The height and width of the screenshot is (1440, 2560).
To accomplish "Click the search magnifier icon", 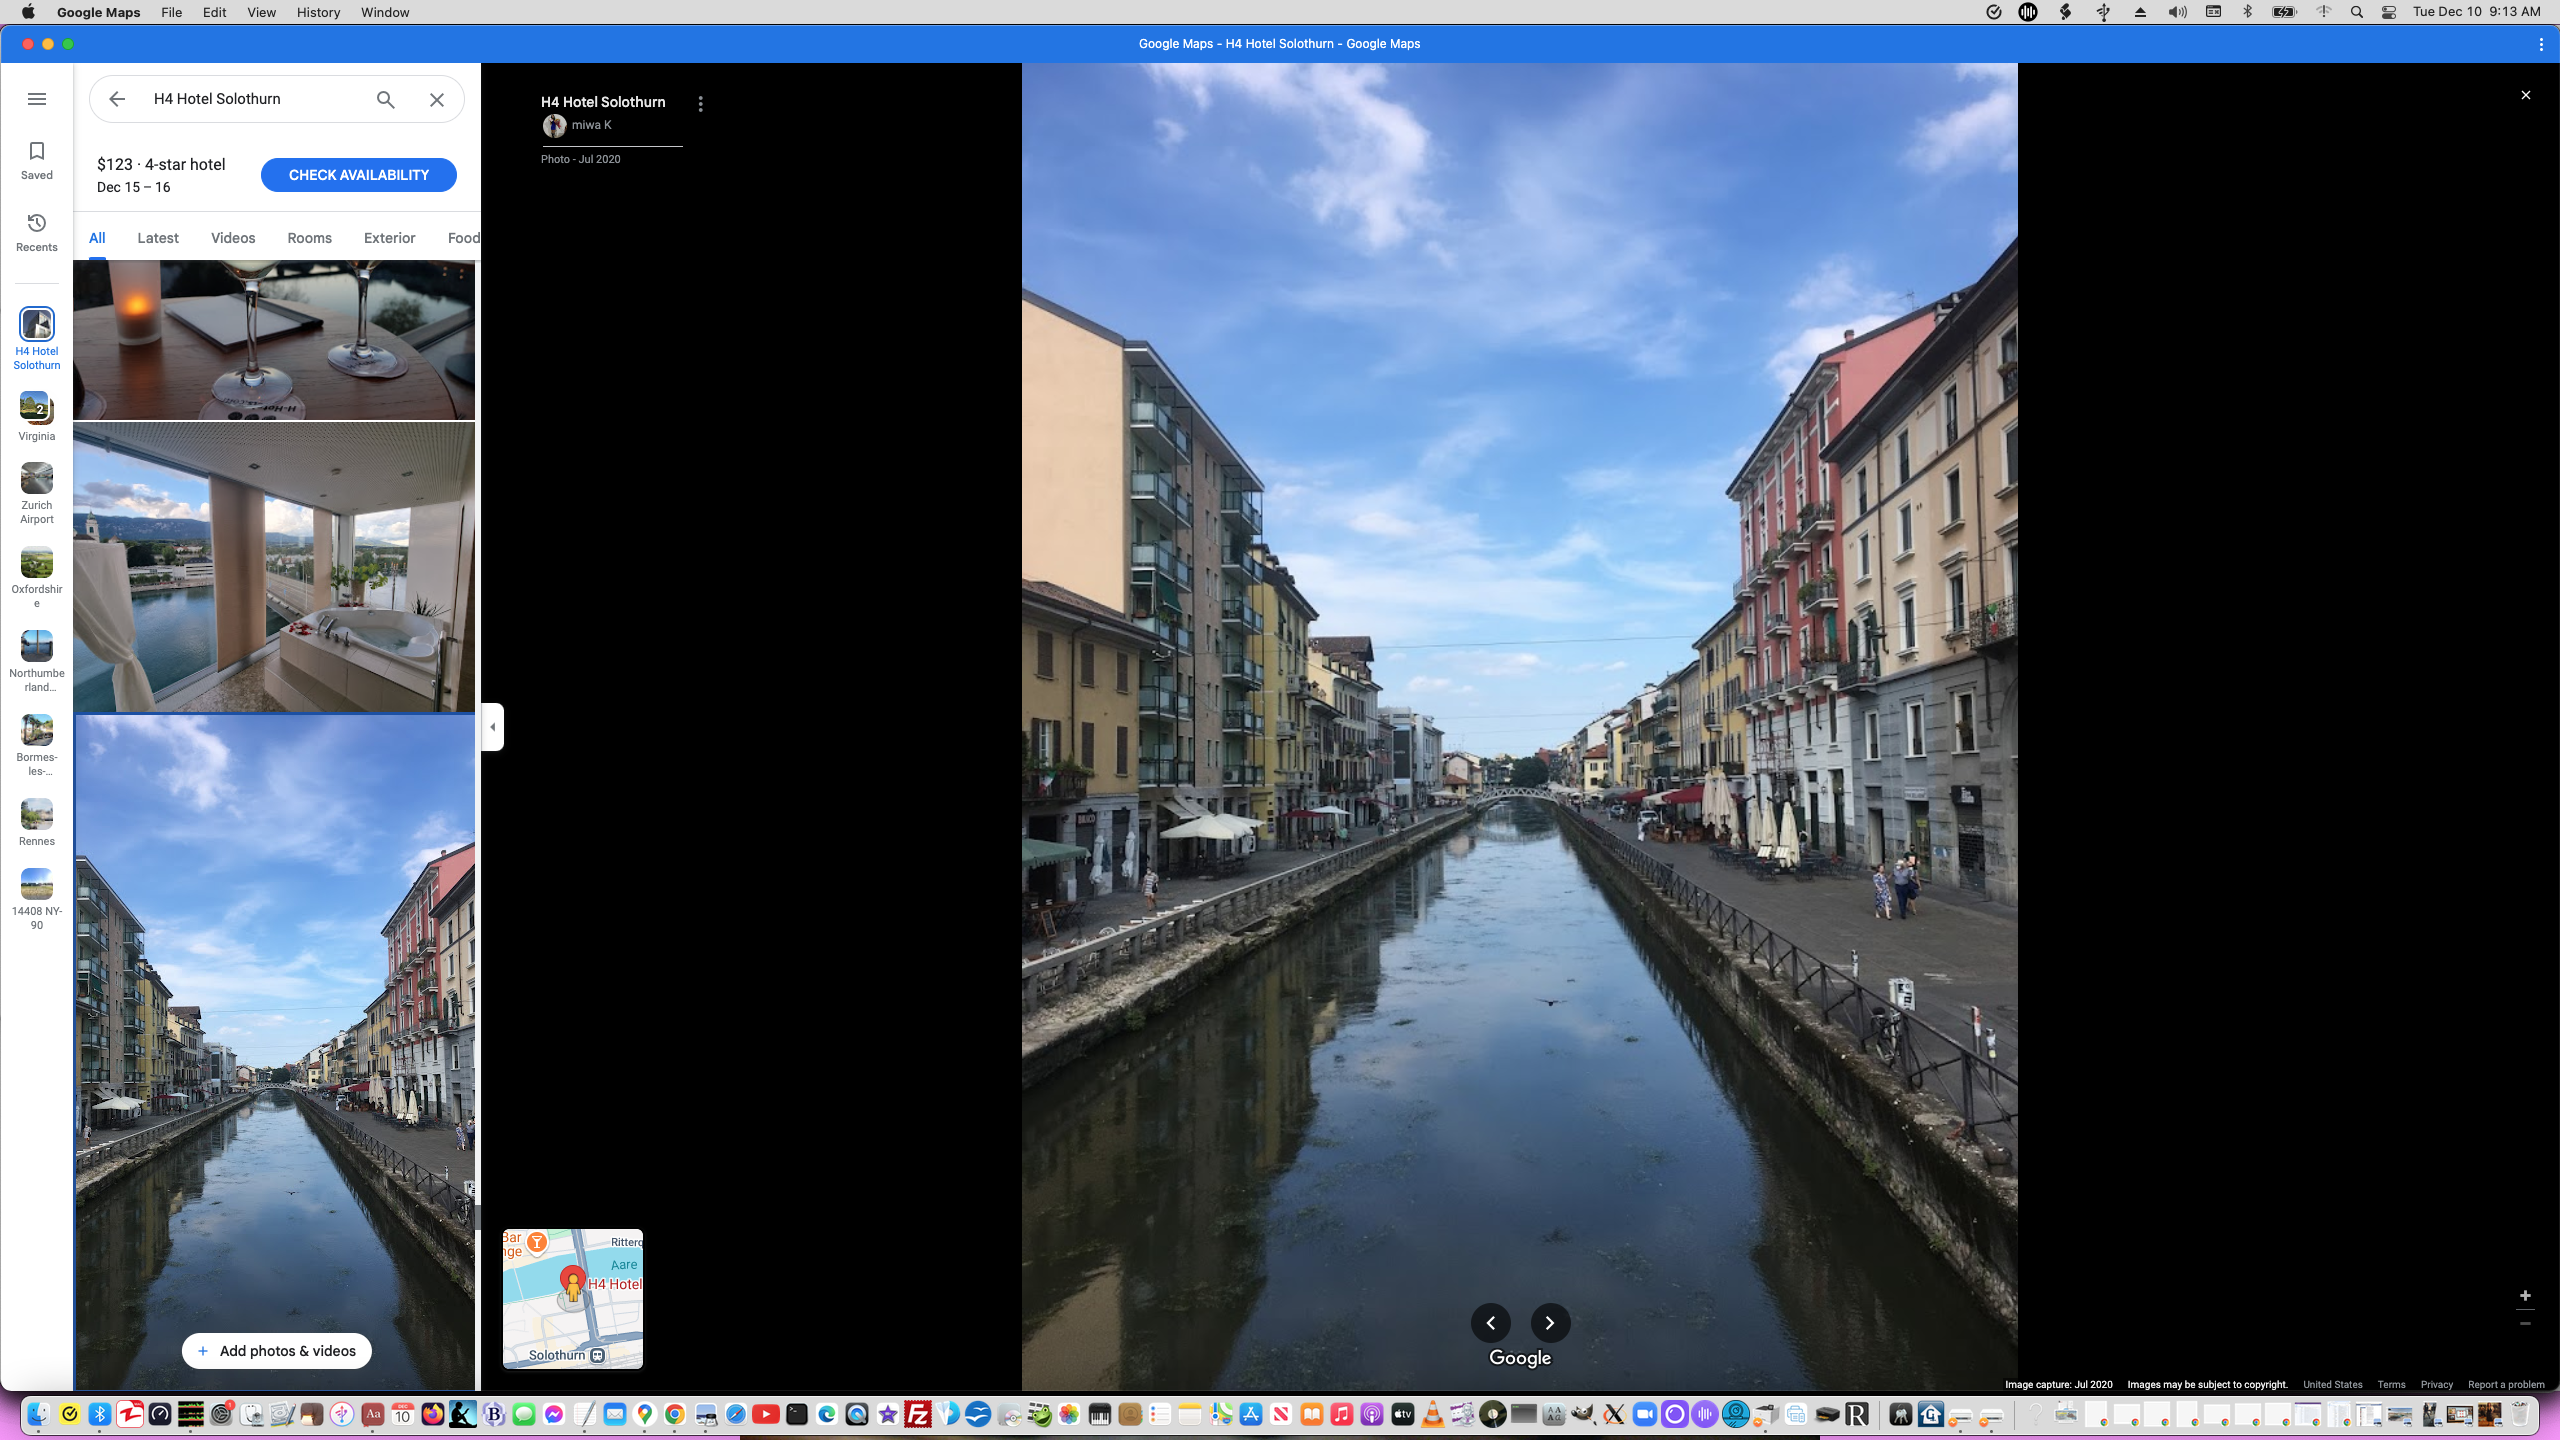I will [385, 99].
